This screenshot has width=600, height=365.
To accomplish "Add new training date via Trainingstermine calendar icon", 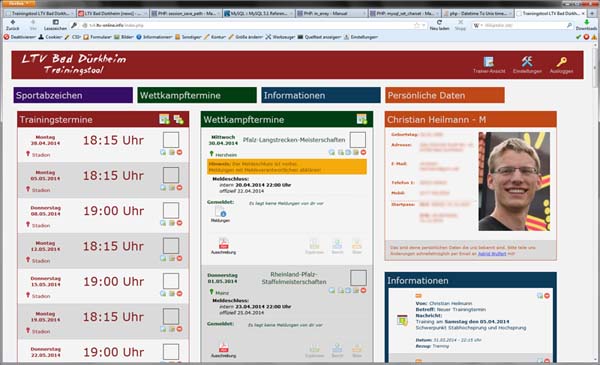I will pyautogui.click(x=165, y=119).
